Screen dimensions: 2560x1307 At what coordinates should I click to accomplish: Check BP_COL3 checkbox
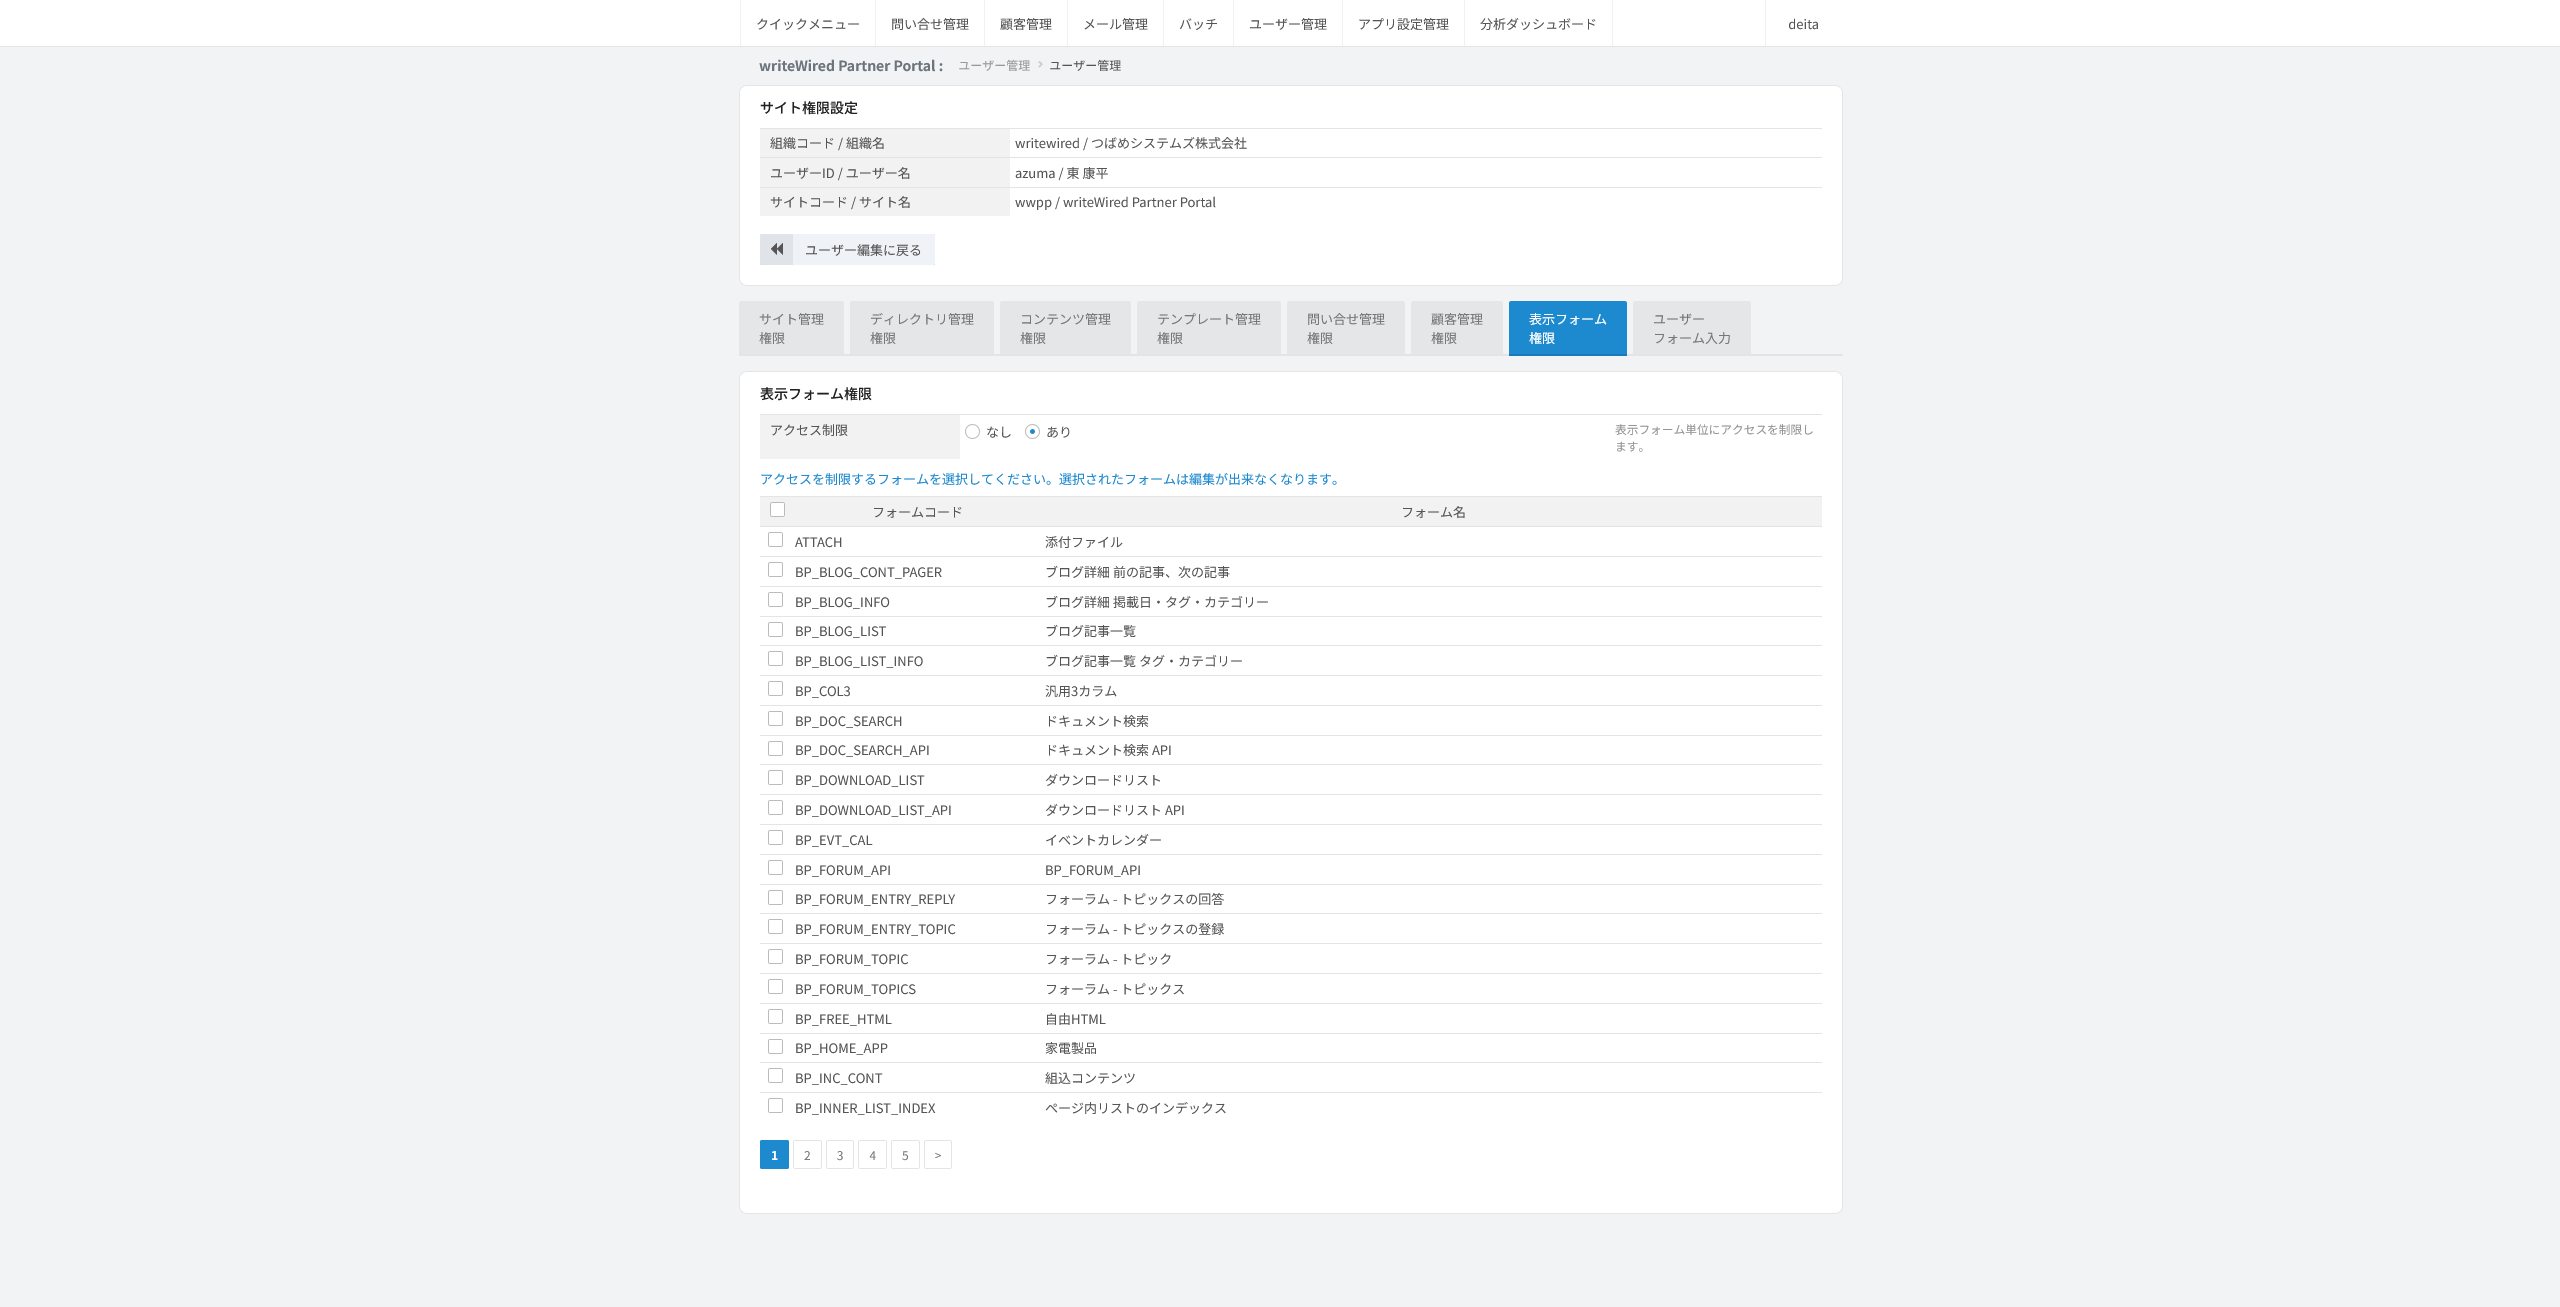(x=775, y=689)
